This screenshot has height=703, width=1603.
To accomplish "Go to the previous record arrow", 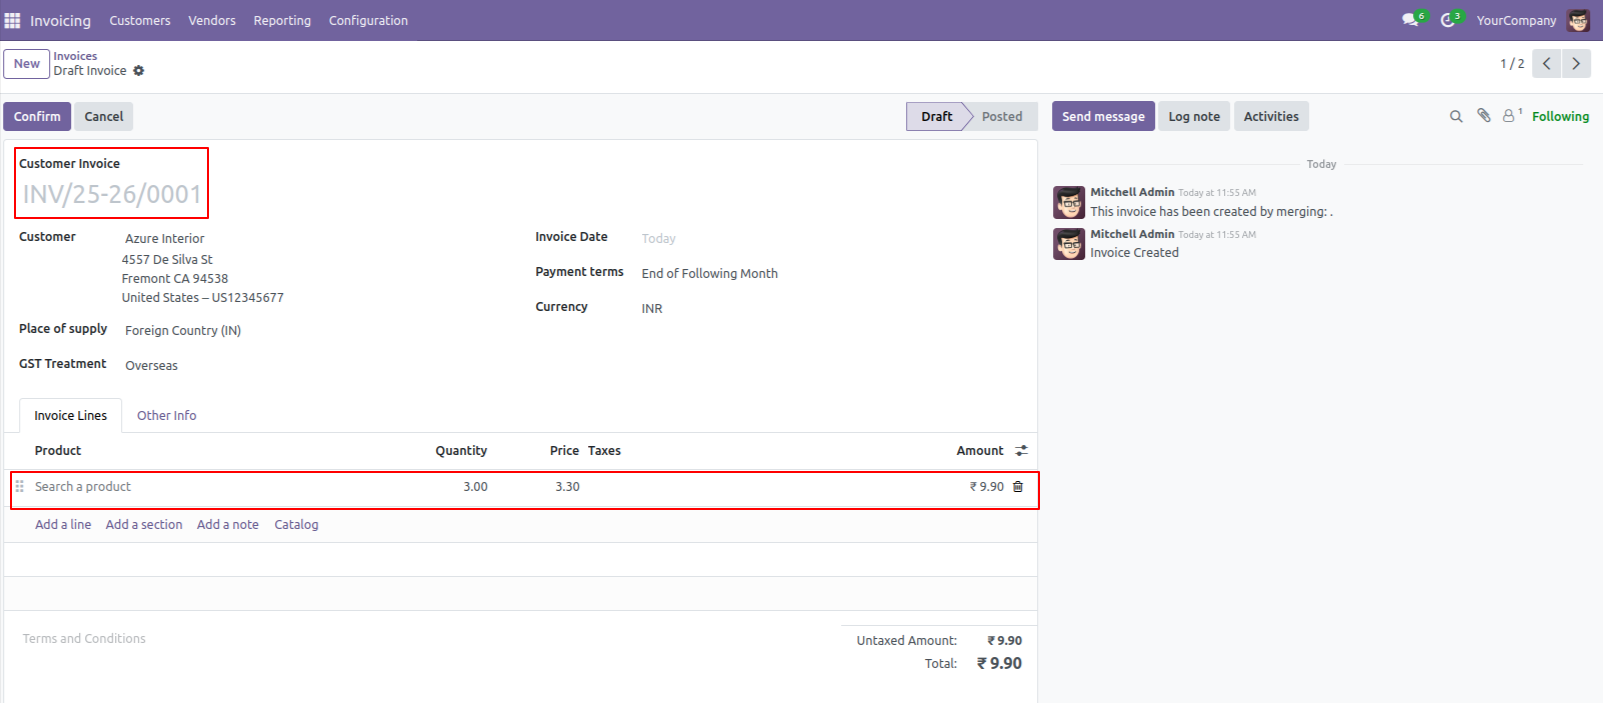I will tap(1547, 63).
